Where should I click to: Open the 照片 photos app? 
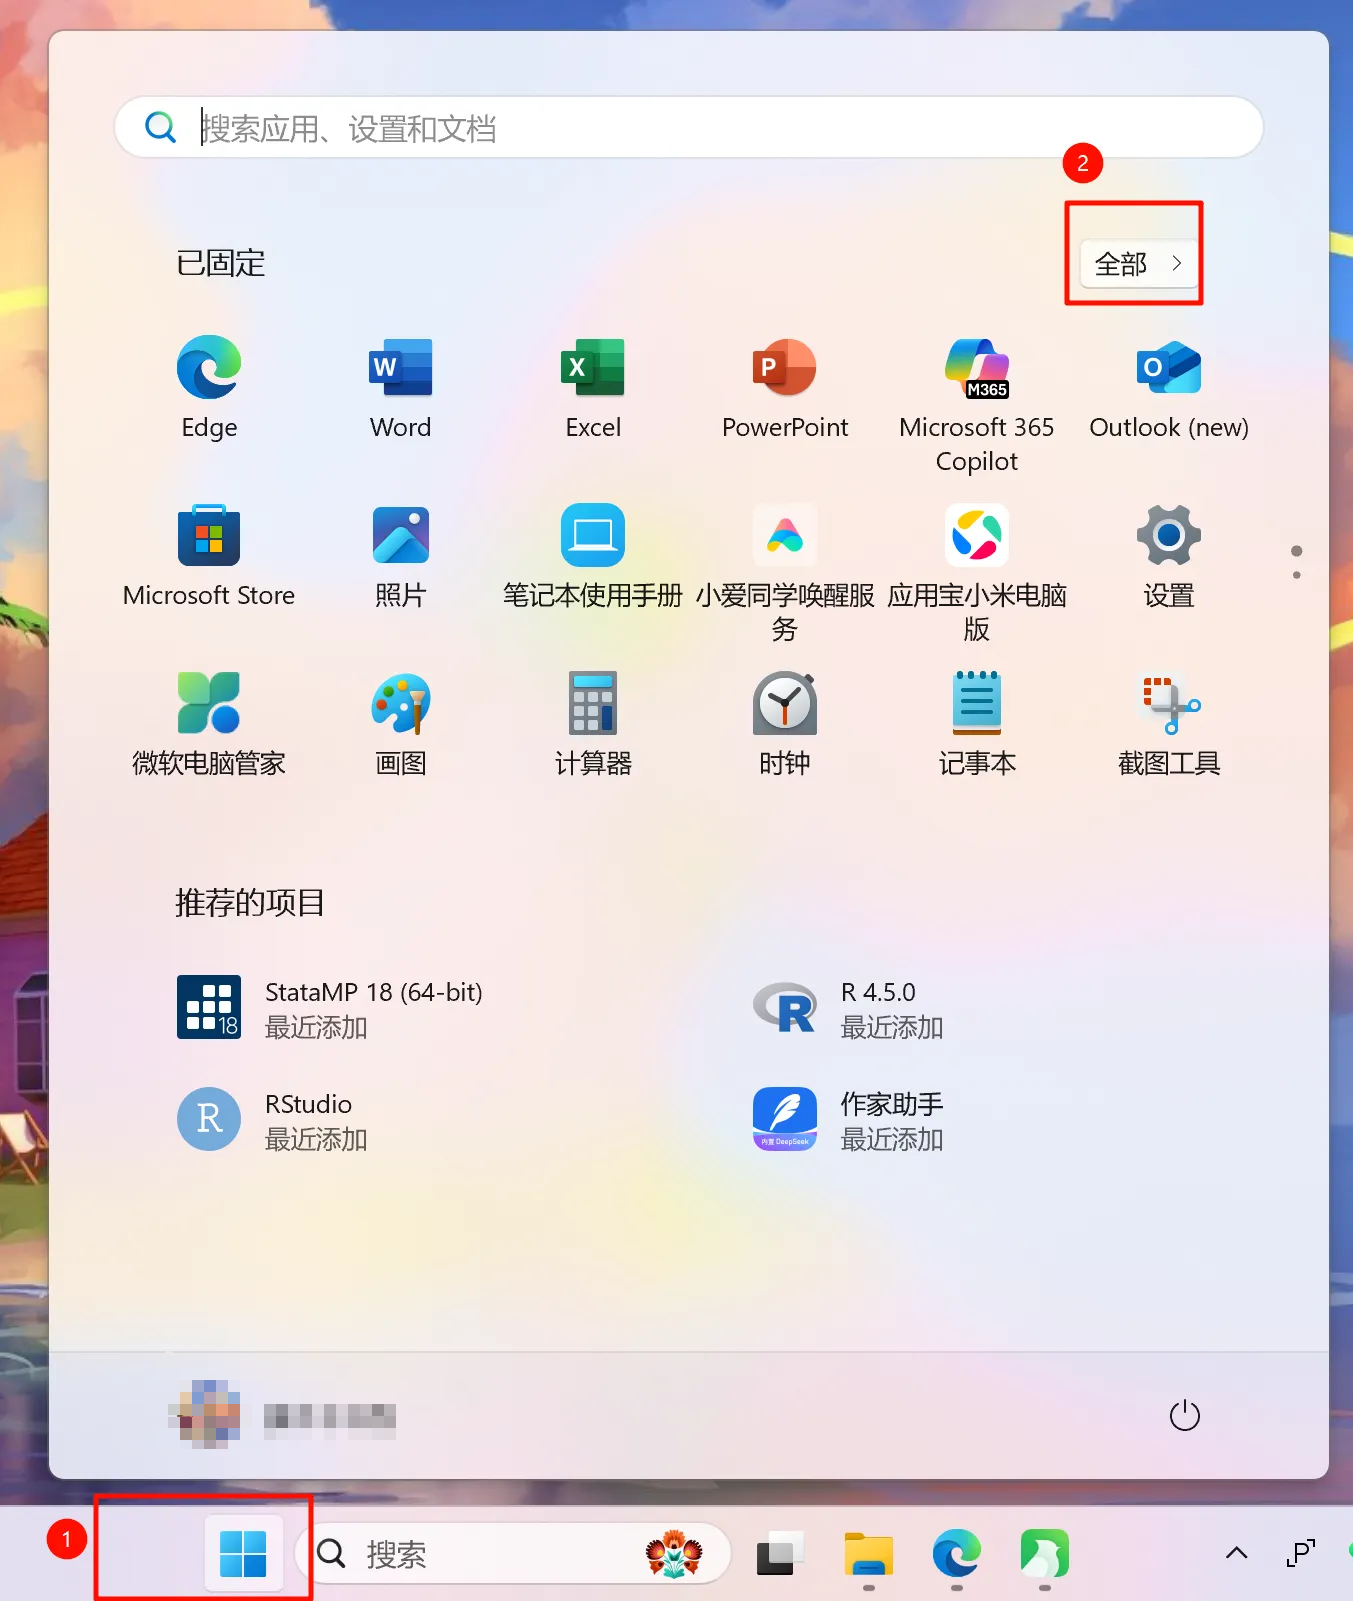pos(401,557)
